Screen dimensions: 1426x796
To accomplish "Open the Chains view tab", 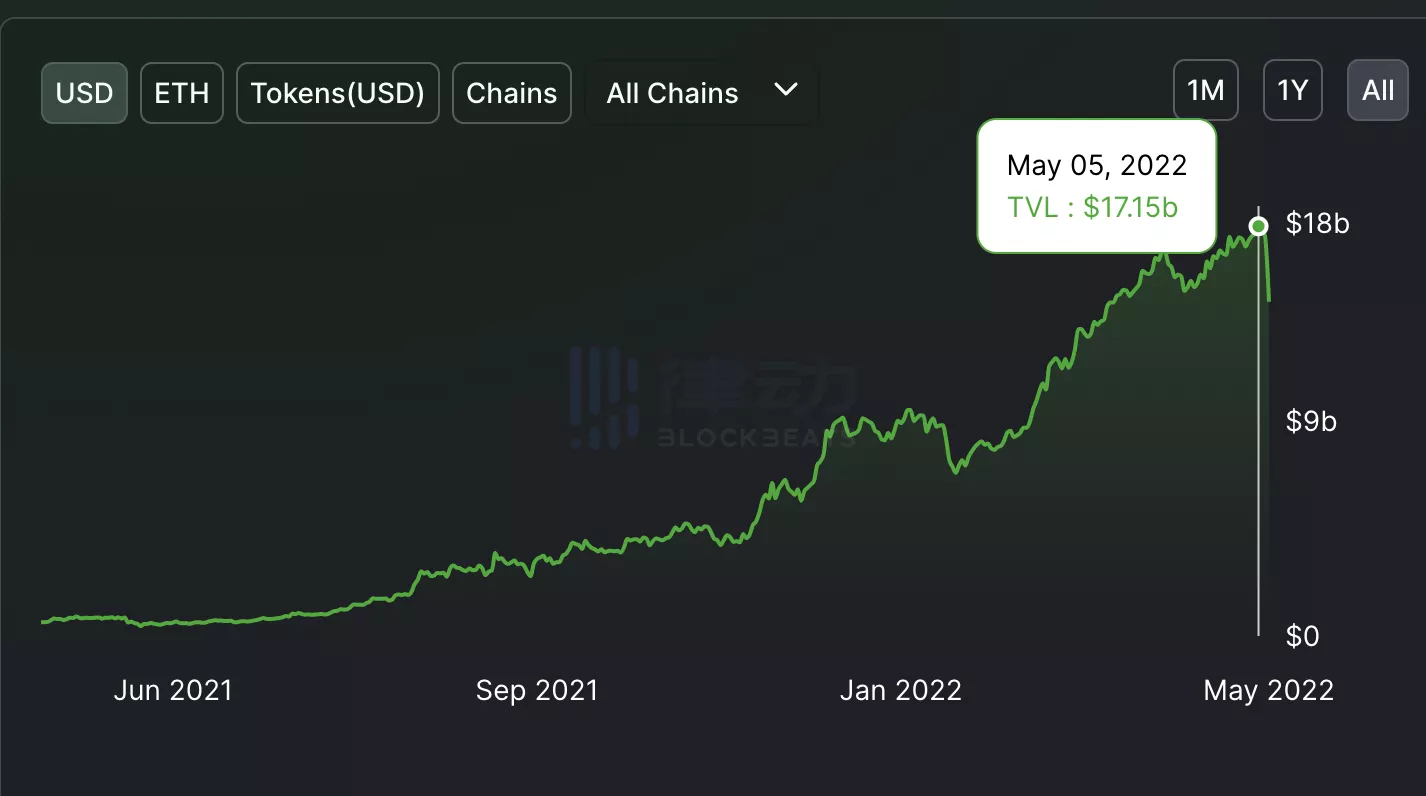I will (511, 93).
